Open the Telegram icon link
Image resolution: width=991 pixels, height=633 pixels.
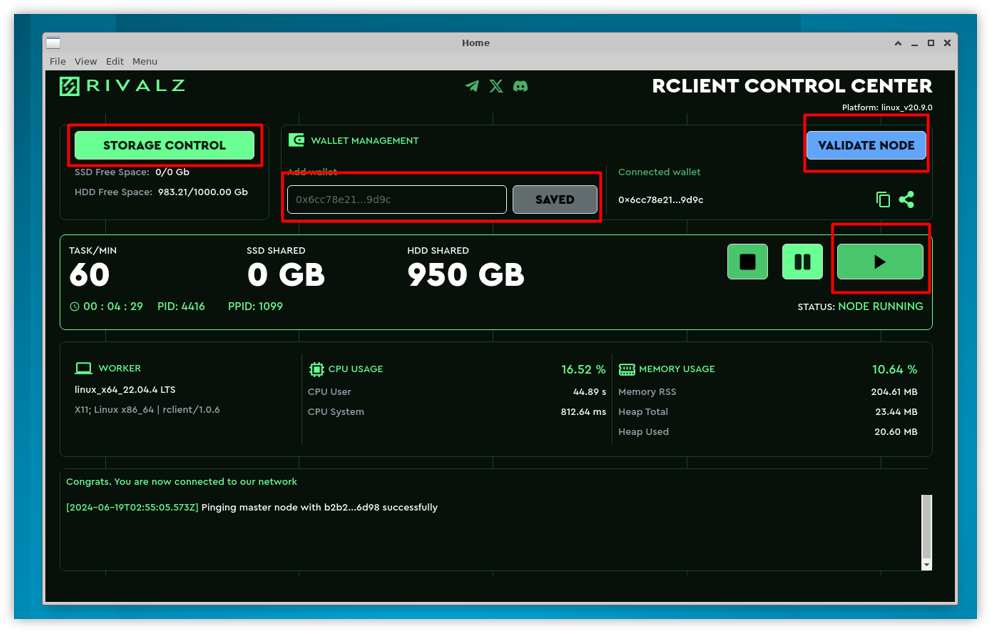[x=472, y=86]
